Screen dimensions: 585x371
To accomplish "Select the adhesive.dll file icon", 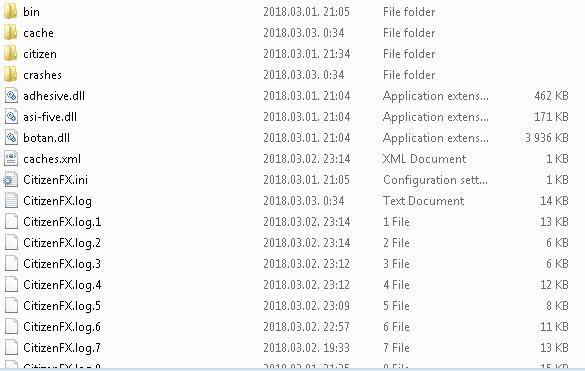I will (11, 96).
